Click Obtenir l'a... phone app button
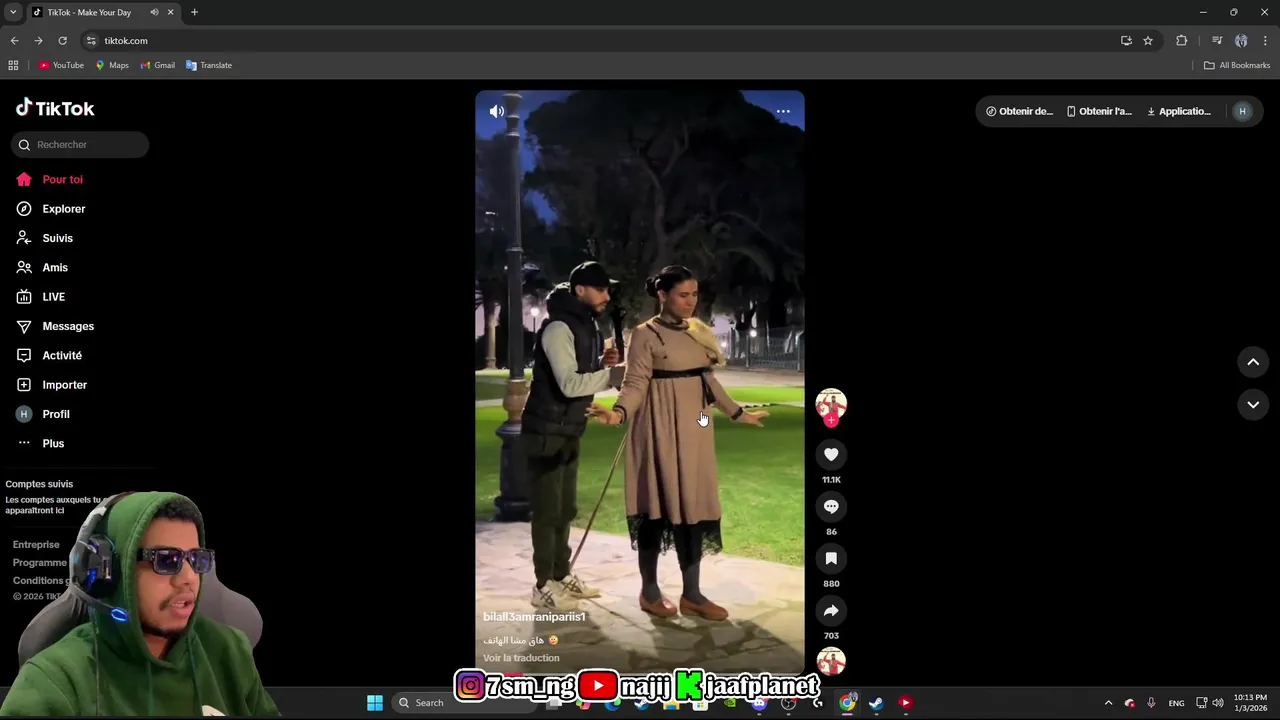The width and height of the screenshot is (1280, 720). (1099, 111)
